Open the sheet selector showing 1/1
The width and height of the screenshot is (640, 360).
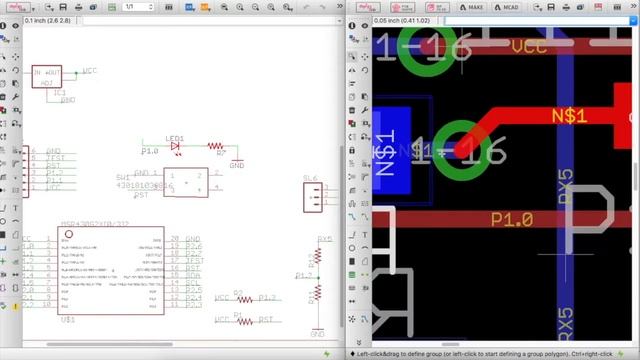coord(138,7)
